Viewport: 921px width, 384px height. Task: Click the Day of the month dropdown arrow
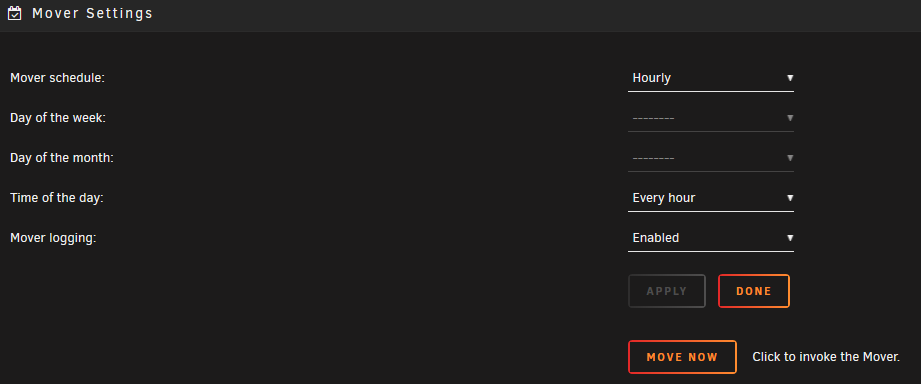(790, 158)
